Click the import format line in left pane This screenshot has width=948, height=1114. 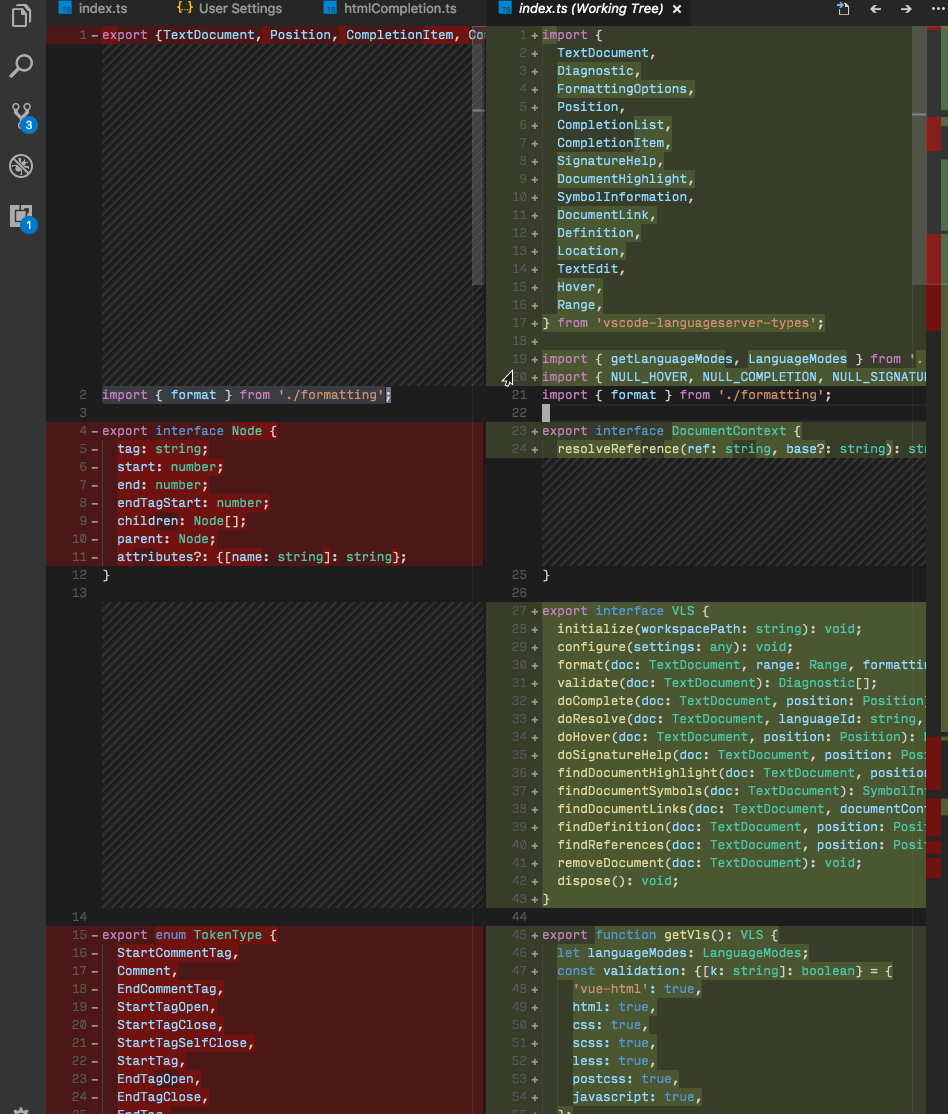tap(247, 395)
